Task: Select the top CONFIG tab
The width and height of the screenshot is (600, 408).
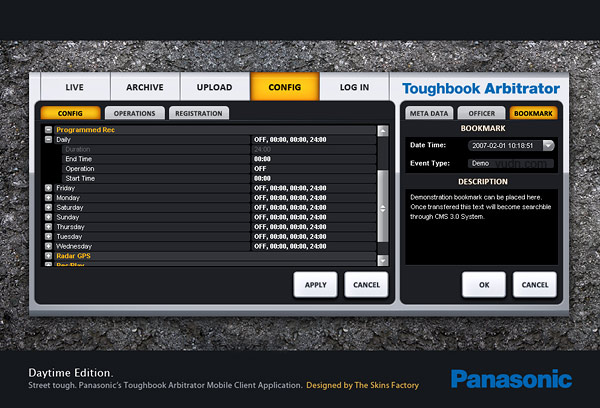Action: click(285, 87)
